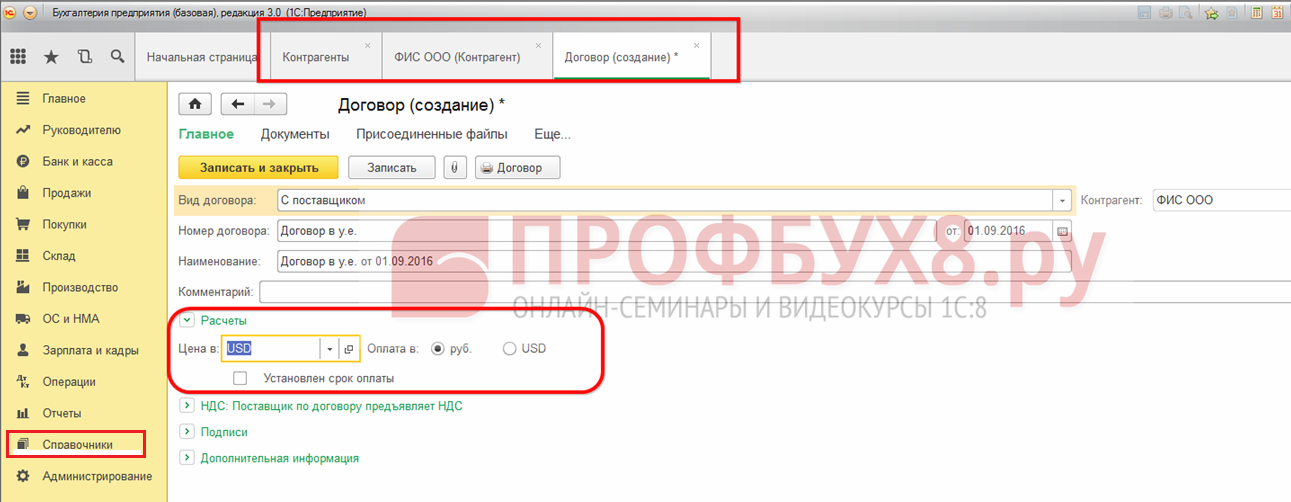Expand the Подписи section
This screenshot has width=1291, height=502.
186,432
